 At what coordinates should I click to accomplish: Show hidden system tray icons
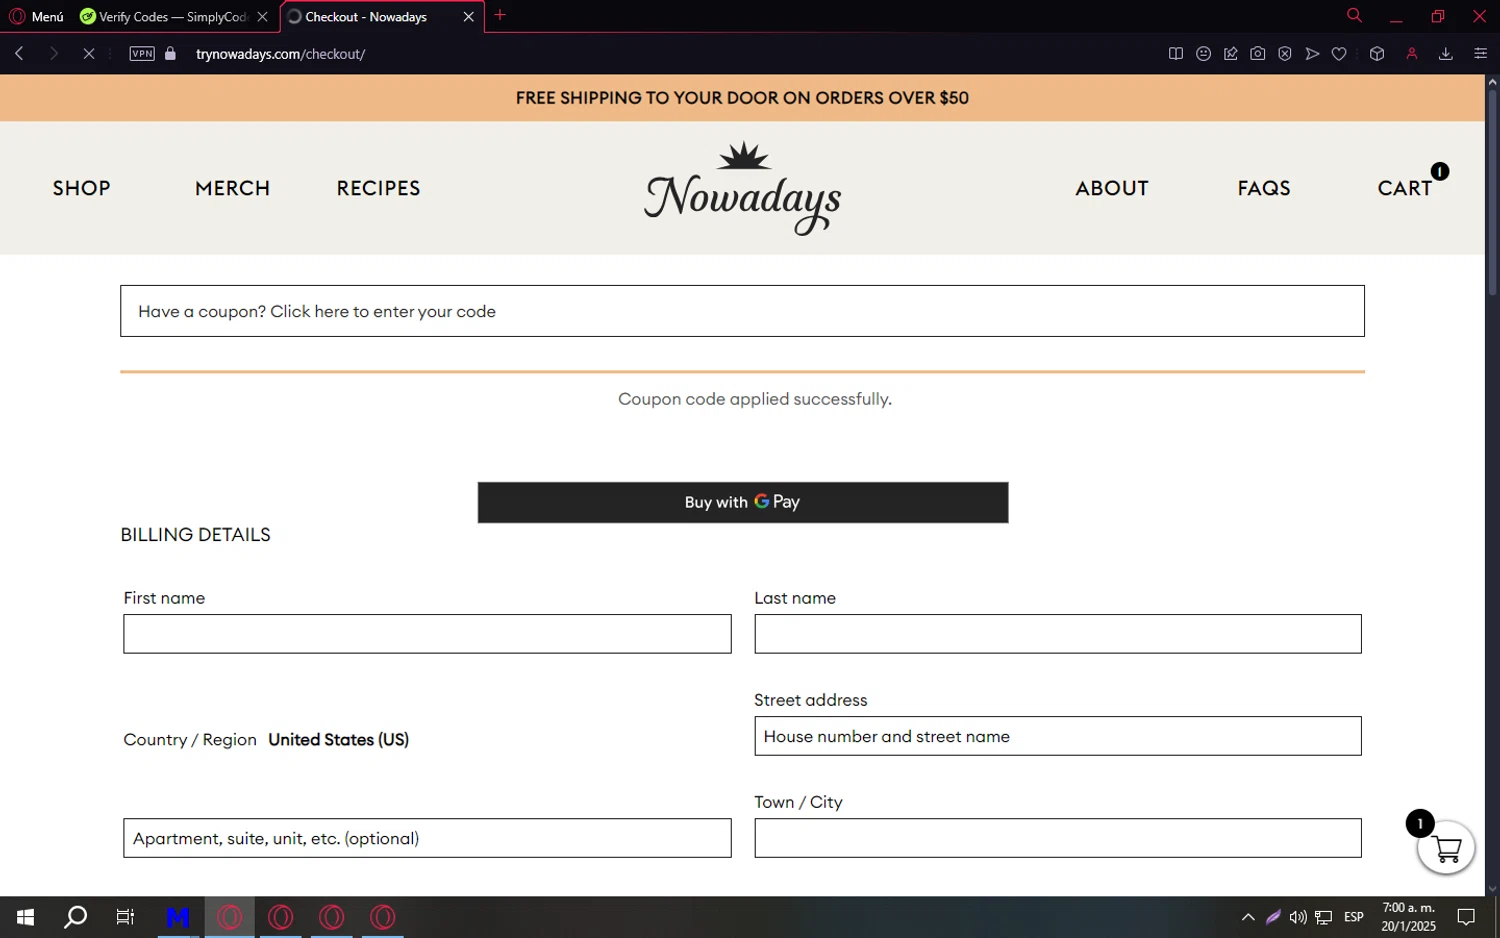pos(1248,917)
